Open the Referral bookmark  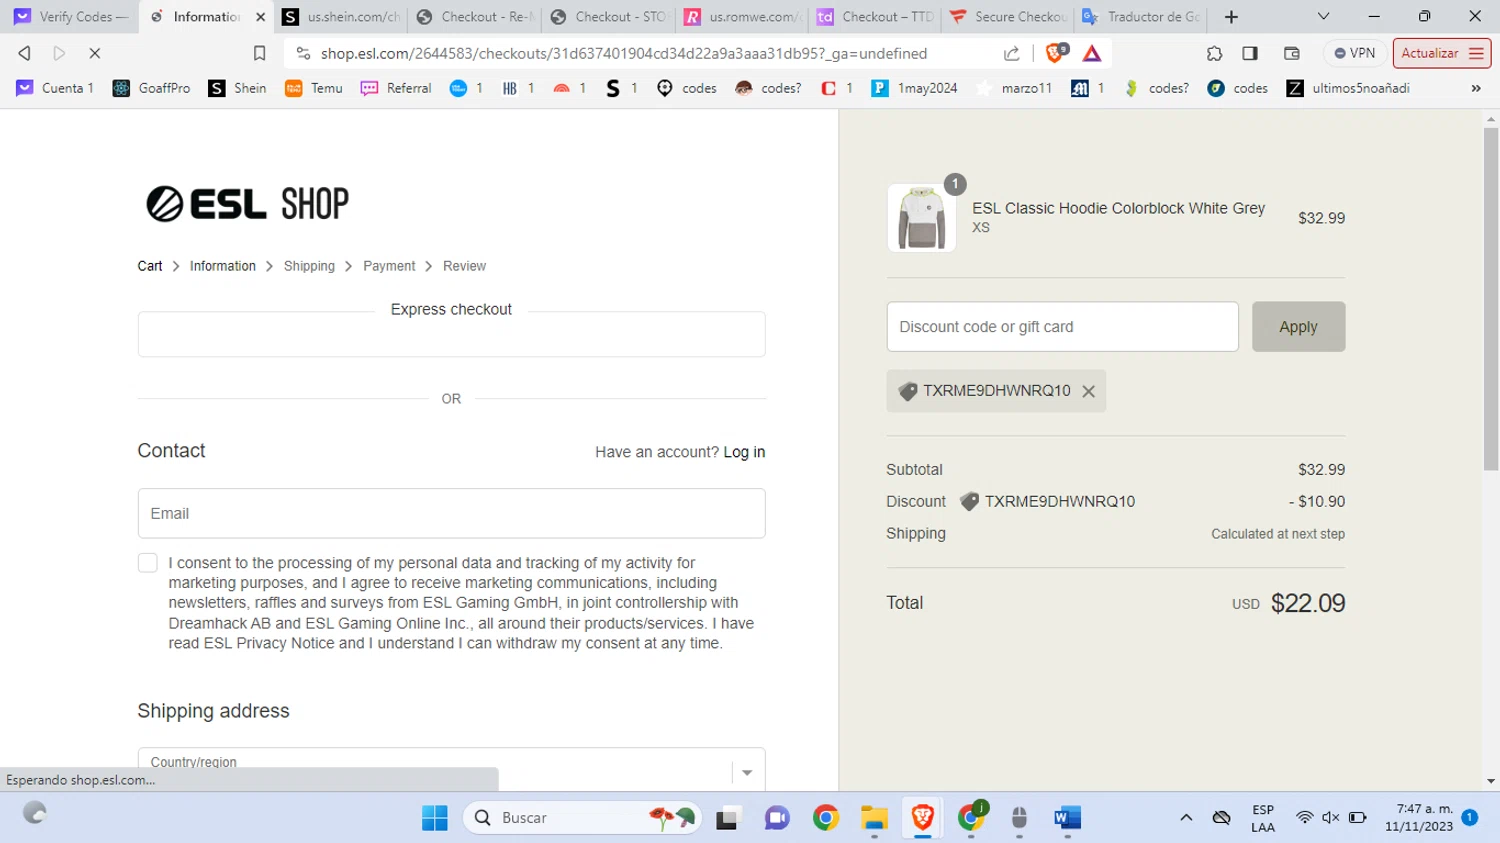[x=396, y=88]
